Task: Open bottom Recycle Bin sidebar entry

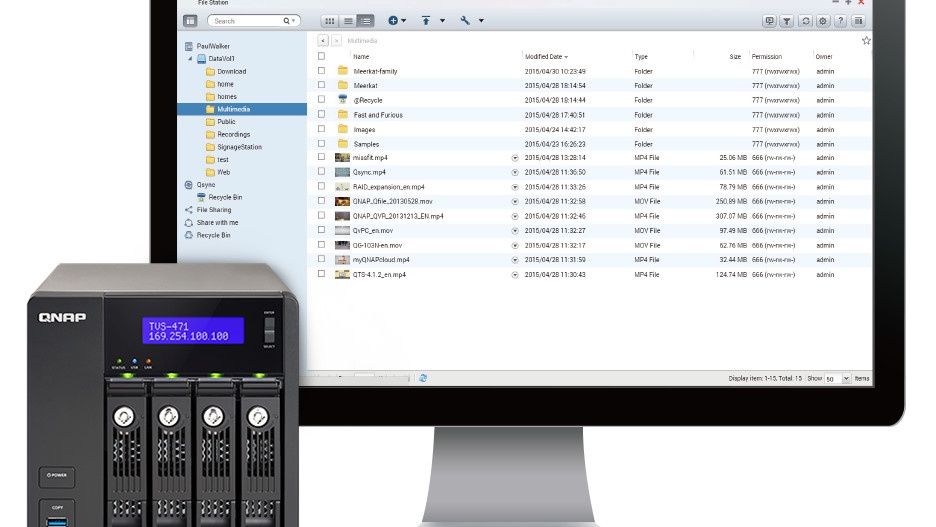Action: click(213, 235)
